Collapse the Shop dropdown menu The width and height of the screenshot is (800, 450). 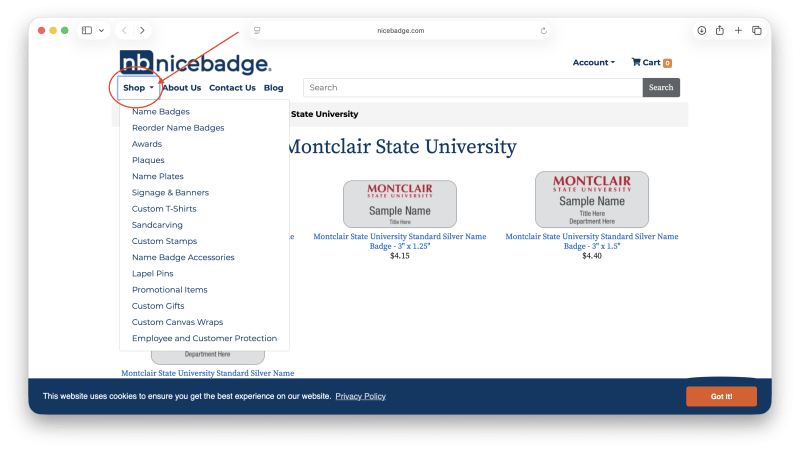[138, 88]
